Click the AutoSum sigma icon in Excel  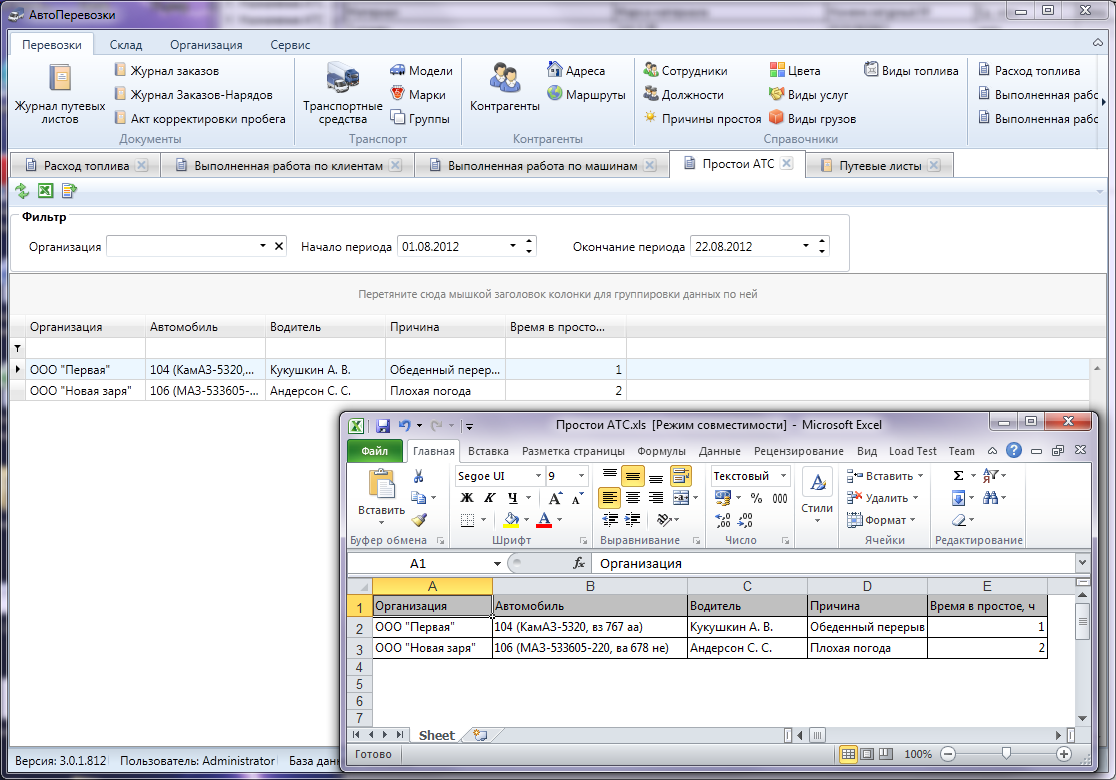click(x=958, y=476)
